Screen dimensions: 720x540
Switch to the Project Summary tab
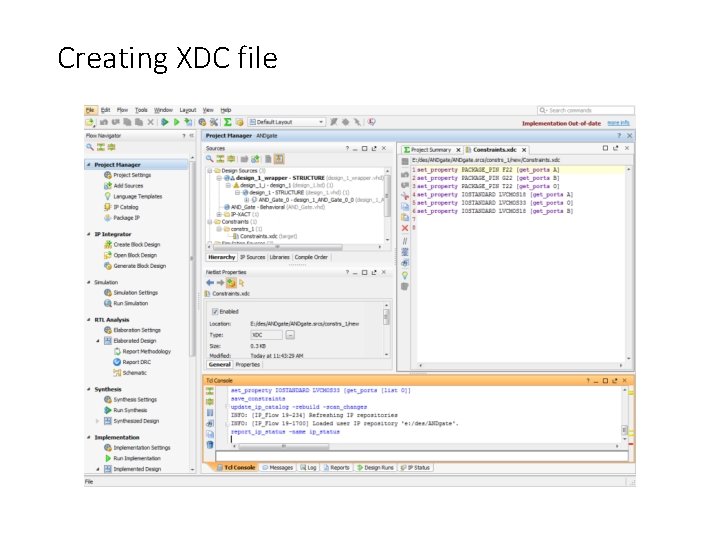431,150
